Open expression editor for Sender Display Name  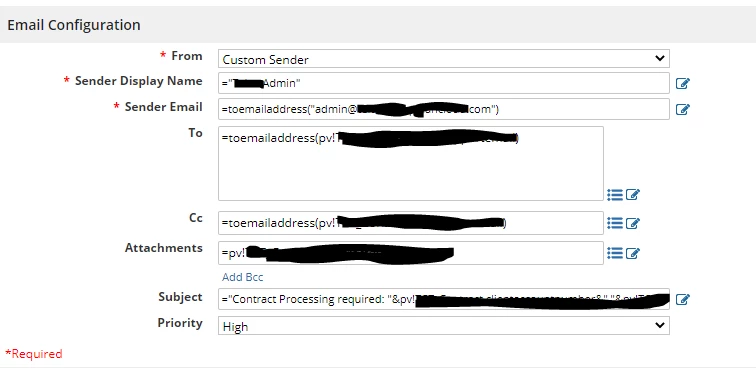click(682, 83)
